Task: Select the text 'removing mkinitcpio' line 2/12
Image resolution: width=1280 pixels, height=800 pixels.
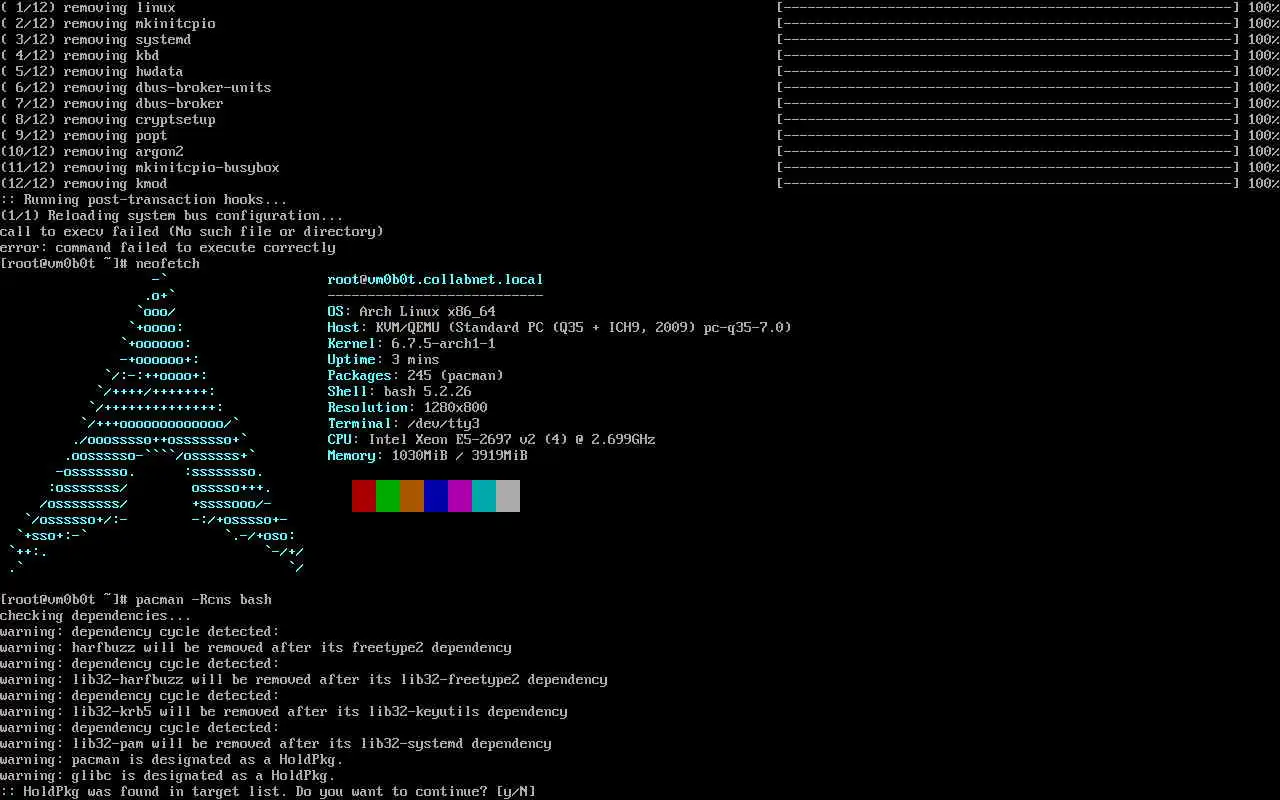Action: click(x=140, y=24)
